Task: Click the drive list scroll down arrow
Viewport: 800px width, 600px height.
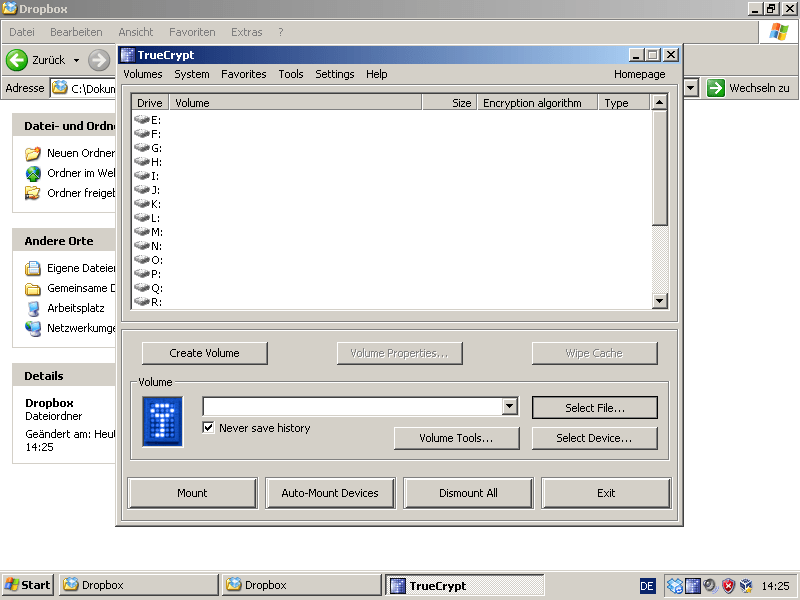Action: click(659, 301)
